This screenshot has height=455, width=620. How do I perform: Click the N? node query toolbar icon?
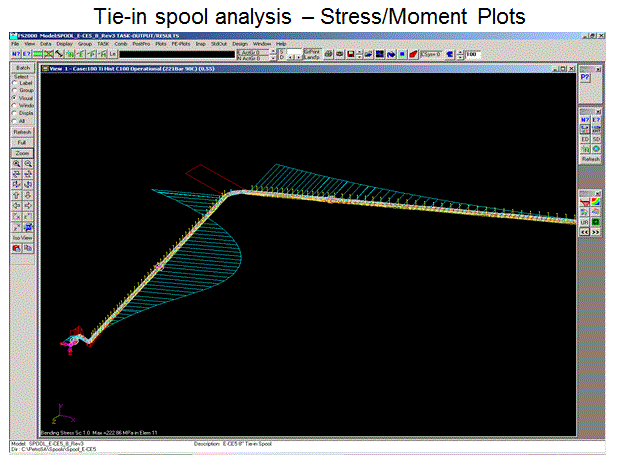[x=15, y=54]
